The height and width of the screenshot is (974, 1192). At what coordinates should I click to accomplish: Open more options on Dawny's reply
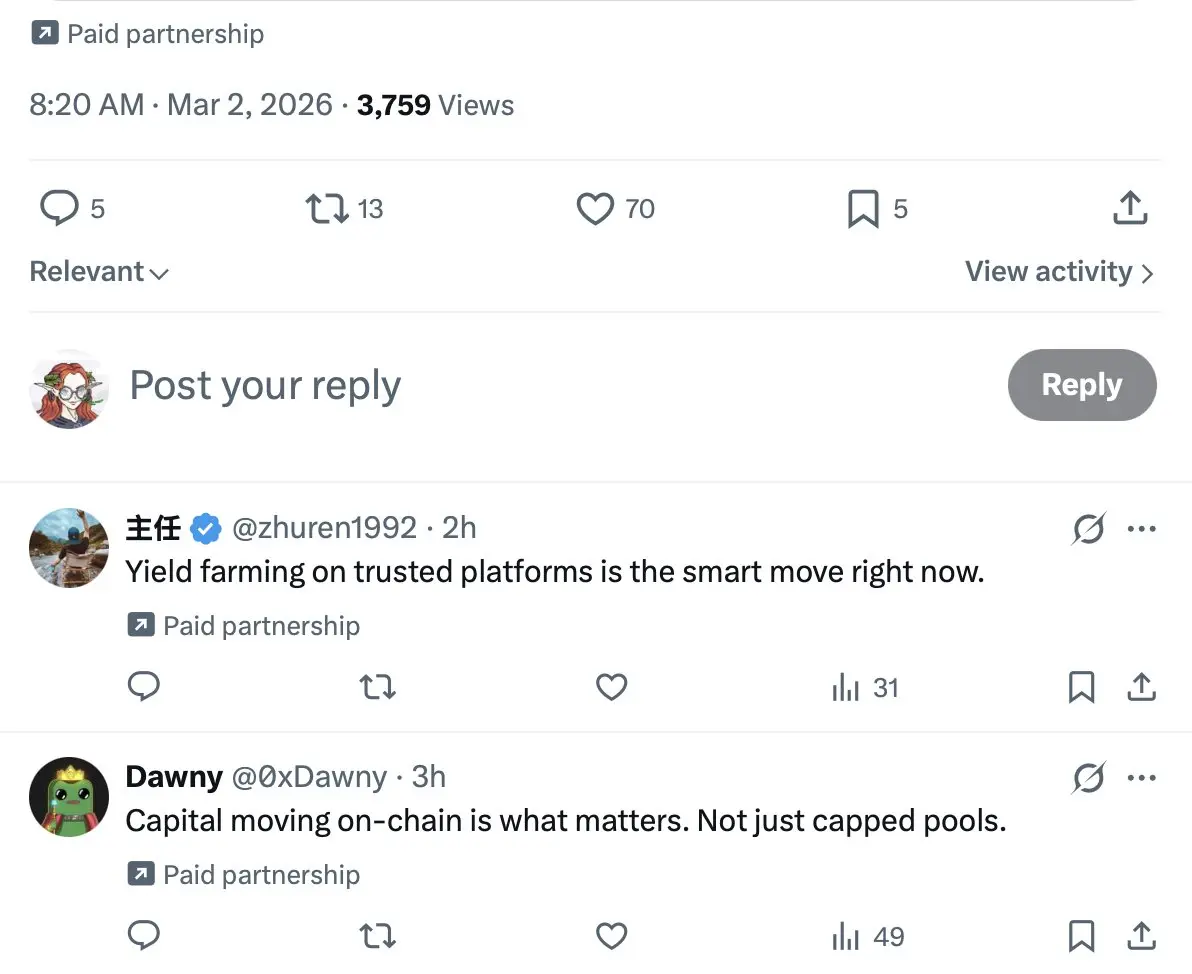[1141, 777]
